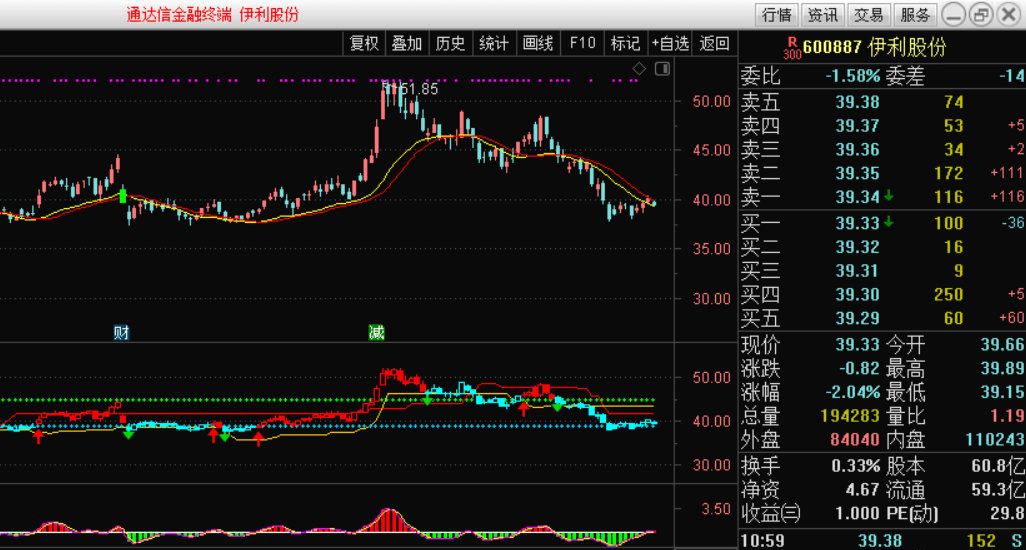
Task: Click the 减 marker on chart
Action: [x=376, y=333]
